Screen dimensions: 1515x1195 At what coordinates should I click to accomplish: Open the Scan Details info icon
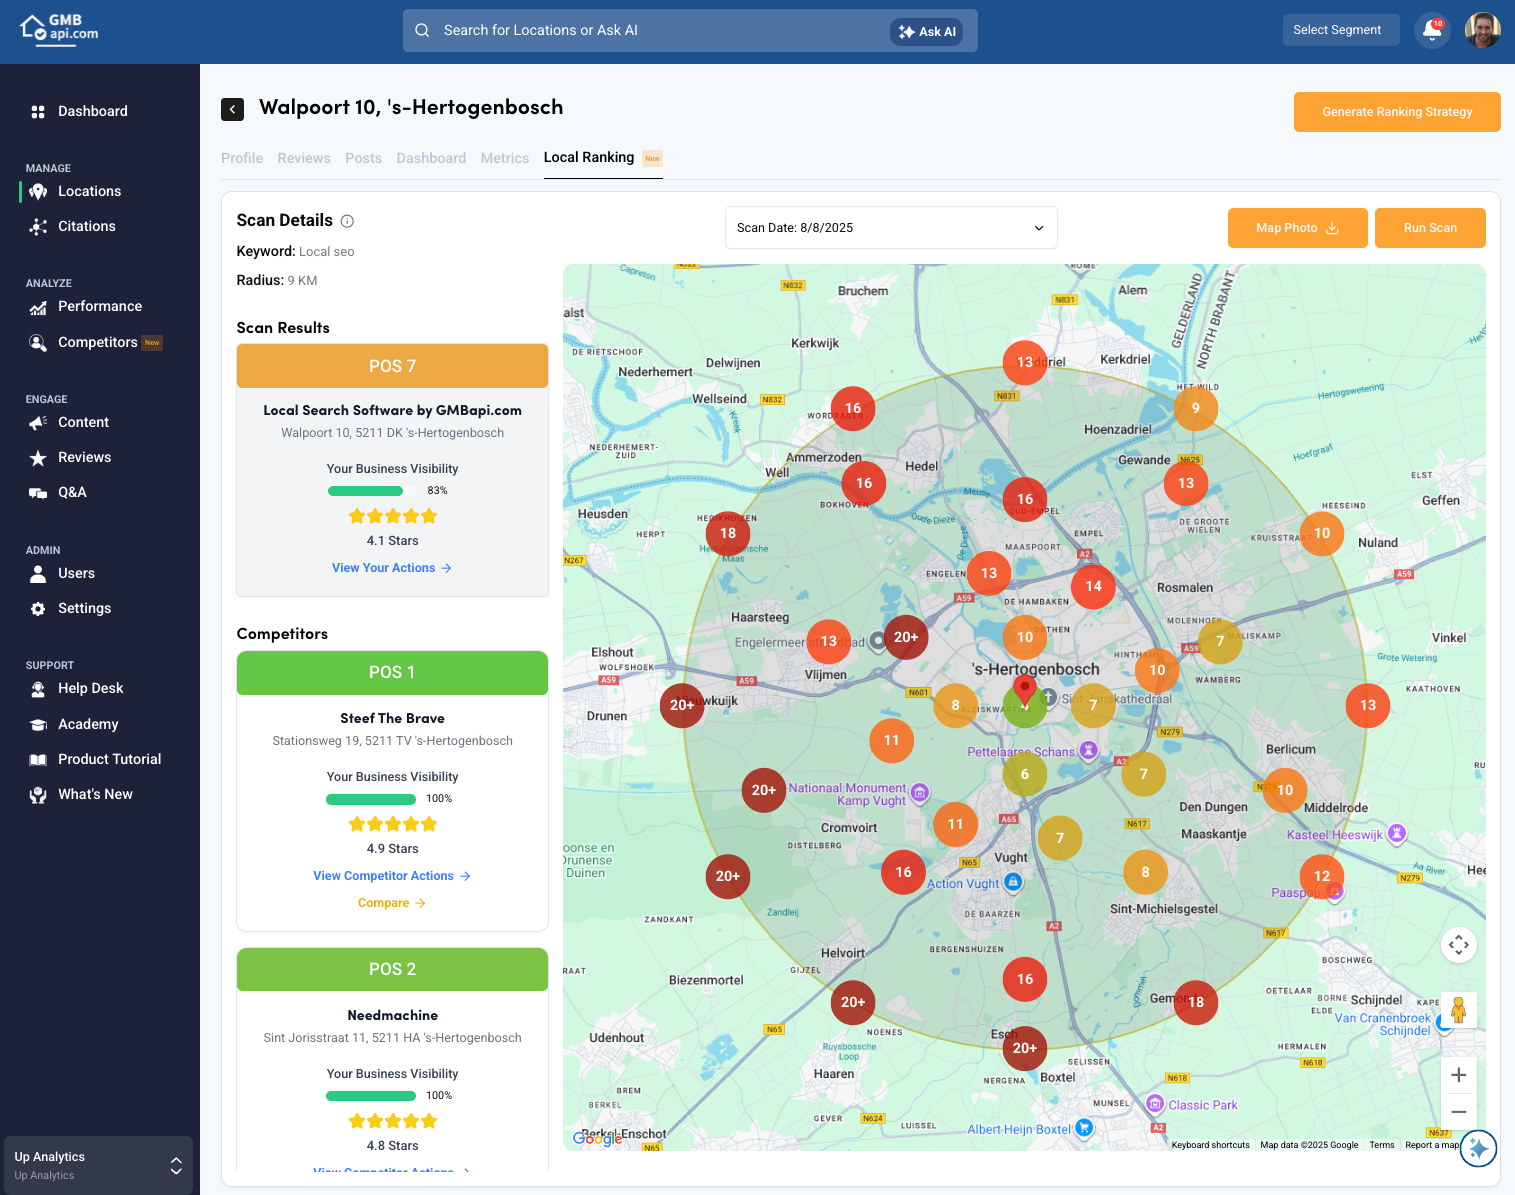tap(347, 221)
